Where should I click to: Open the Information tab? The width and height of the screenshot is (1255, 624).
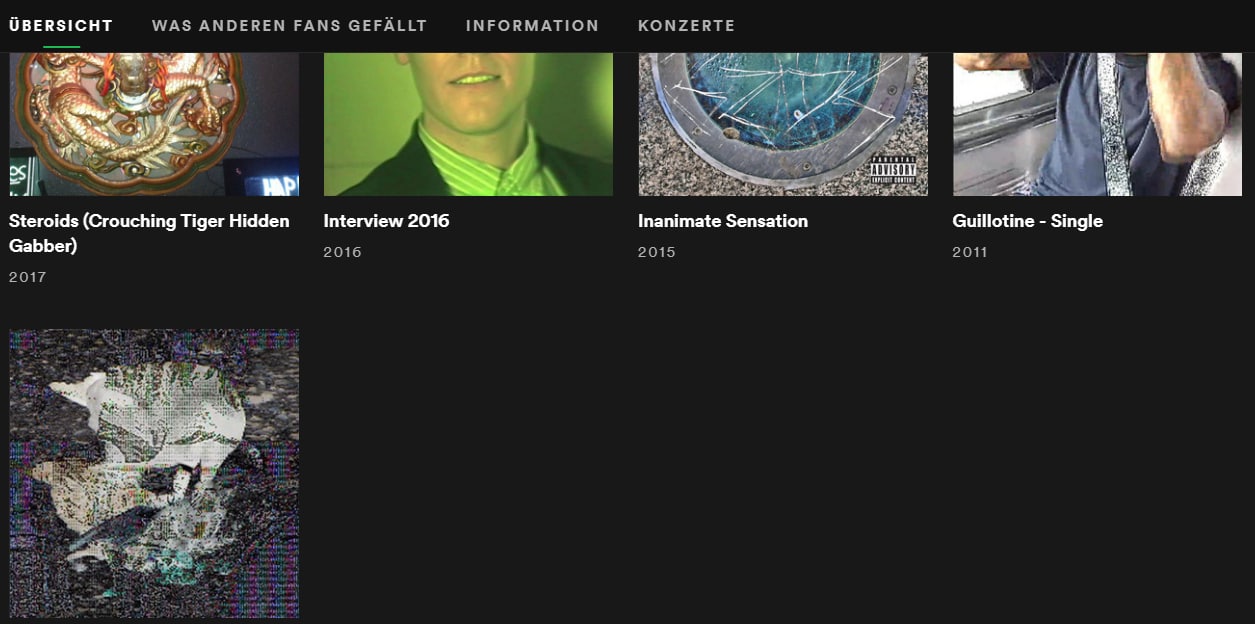tap(532, 26)
